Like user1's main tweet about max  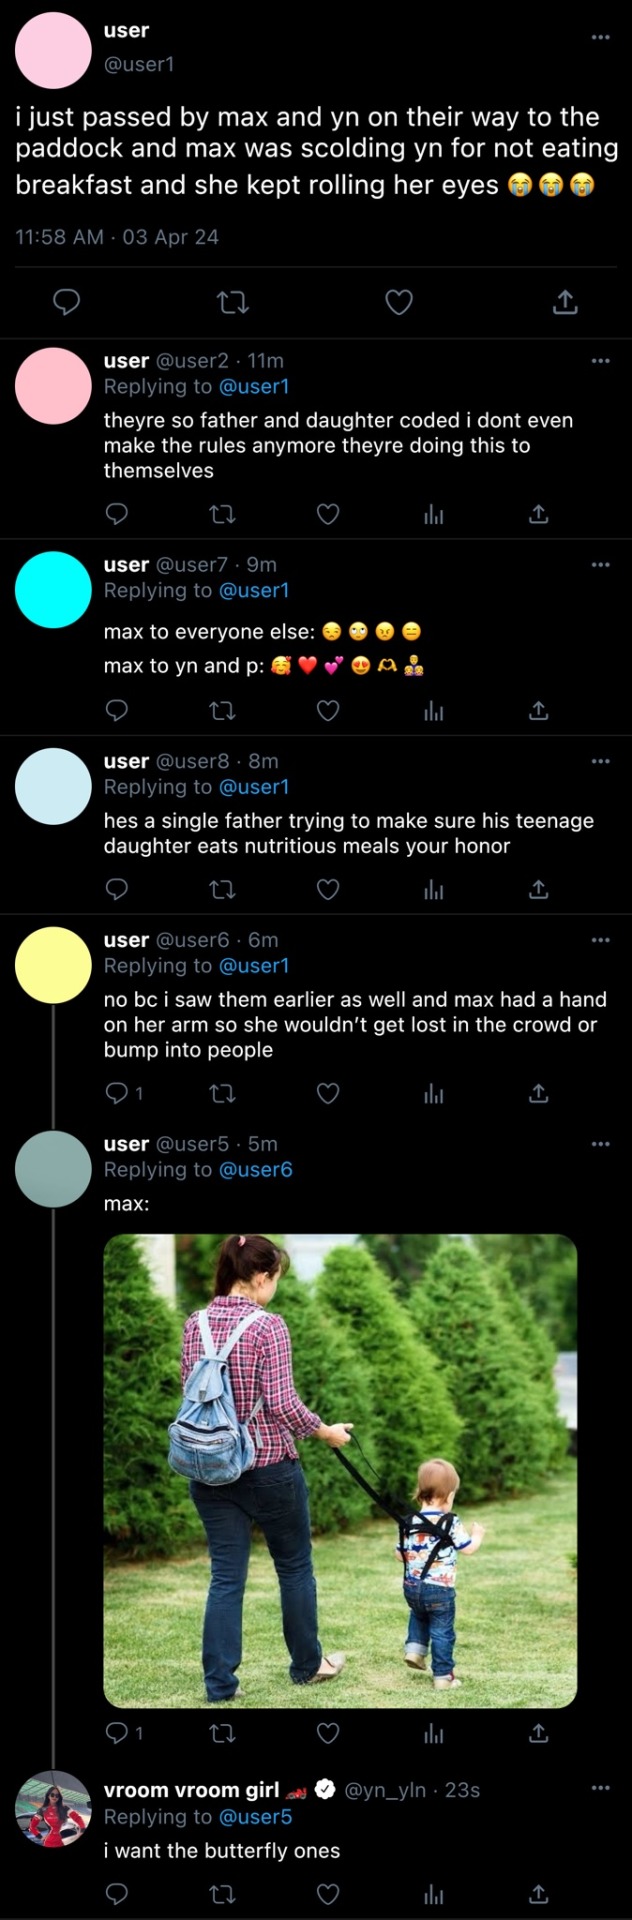399,302
